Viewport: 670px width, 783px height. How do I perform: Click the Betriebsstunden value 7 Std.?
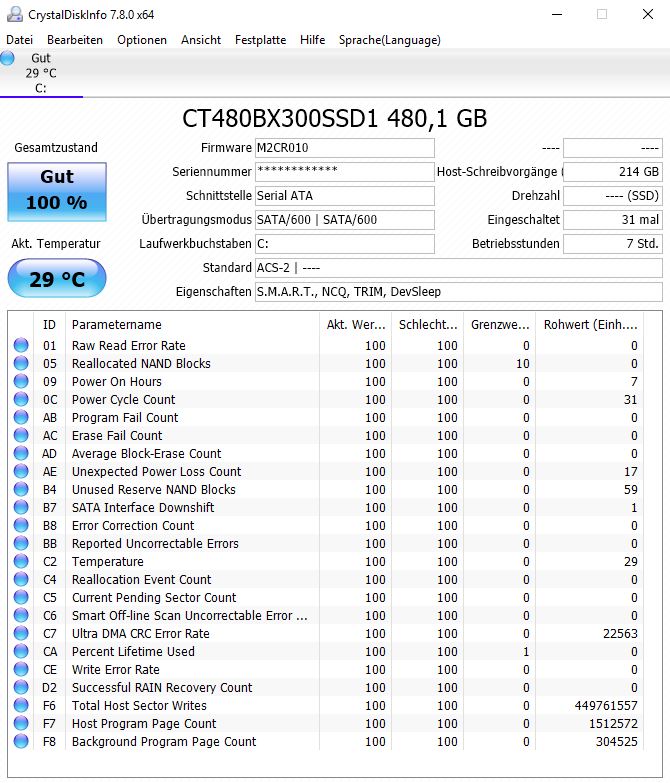[x=613, y=244]
